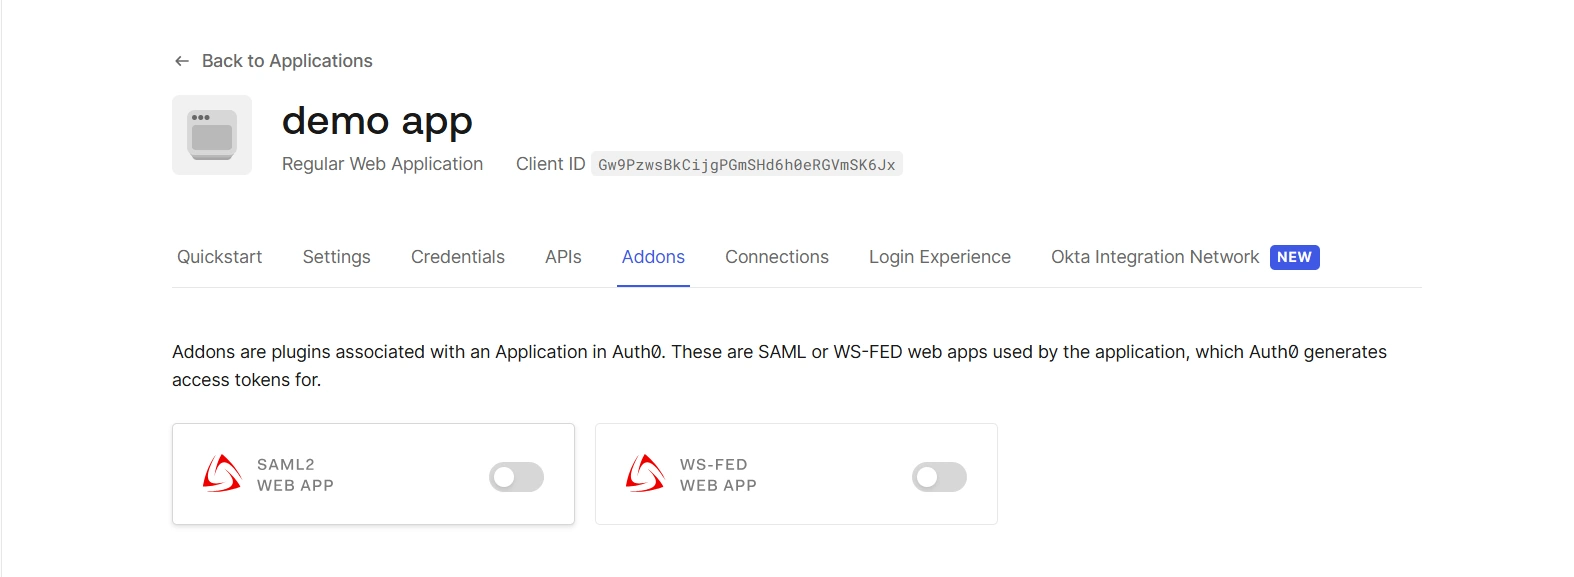
Task: Click the WS-FED WEB APP label
Action: 718,475
